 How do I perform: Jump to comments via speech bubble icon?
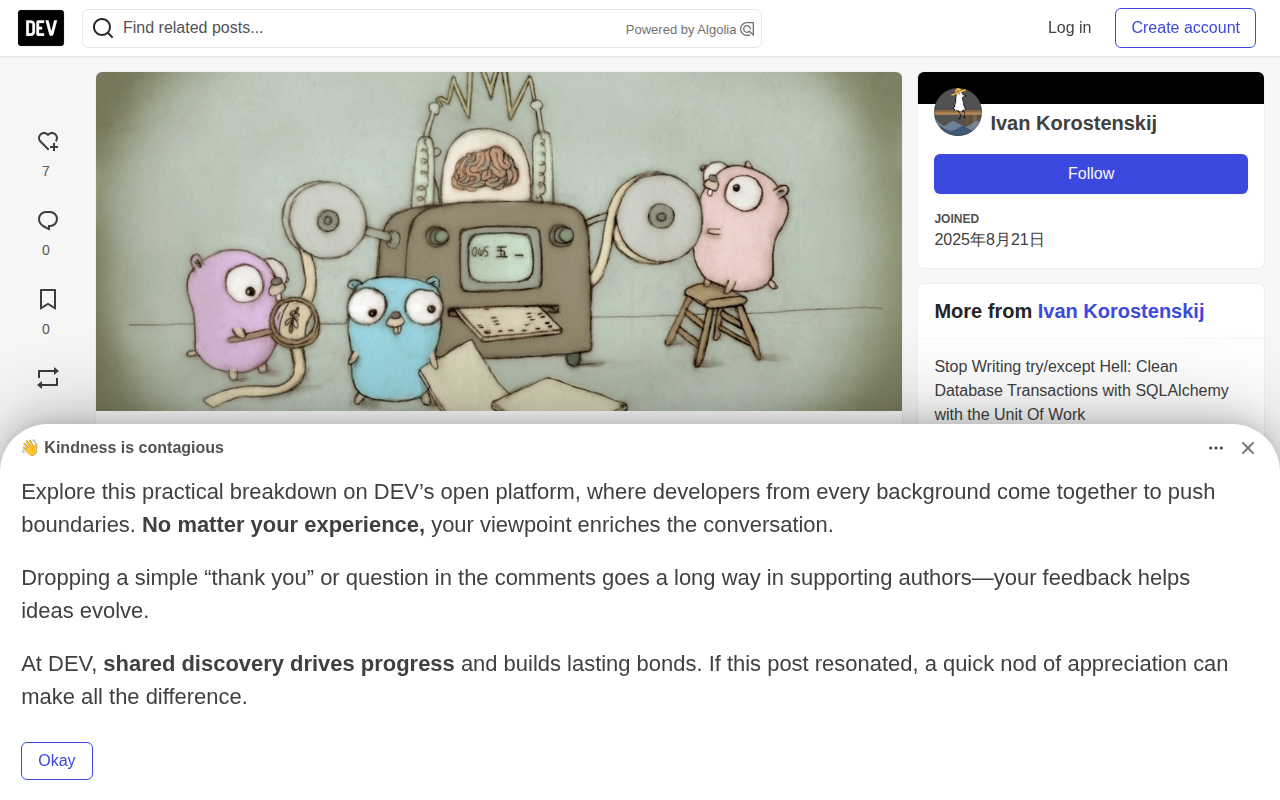tap(48, 220)
